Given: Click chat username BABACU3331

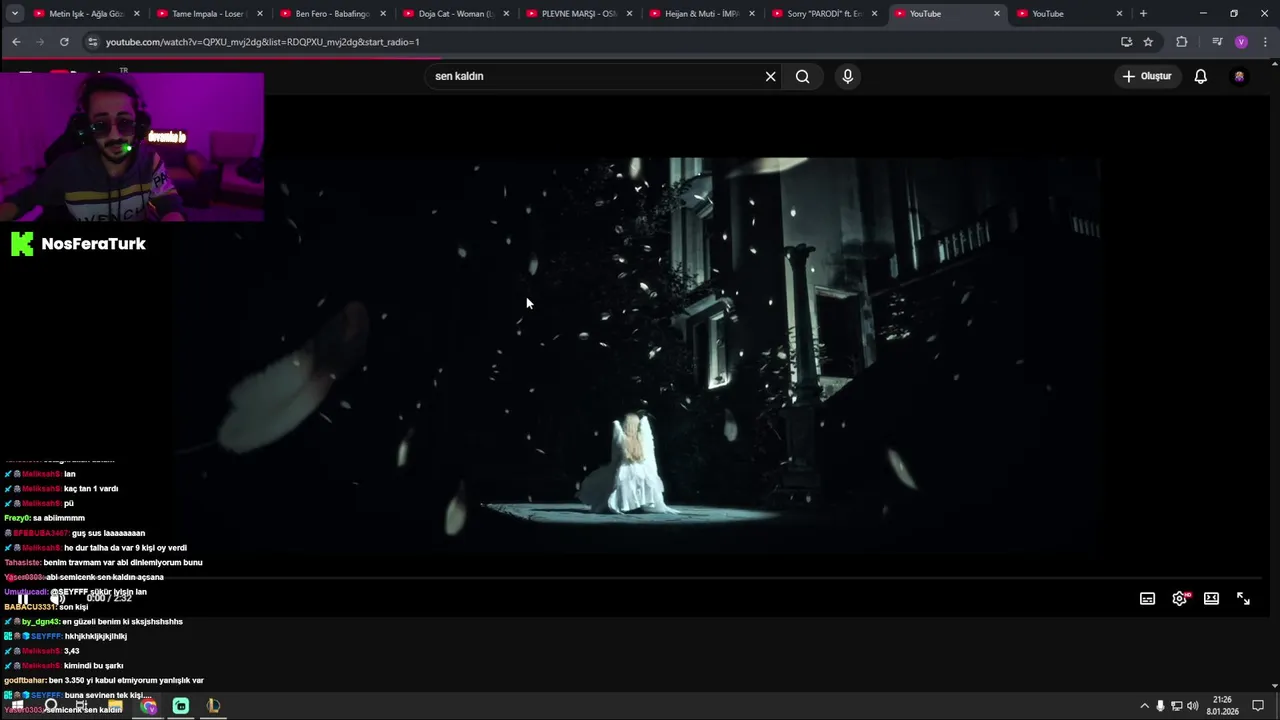Looking at the screenshot, I should (x=31, y=607).
